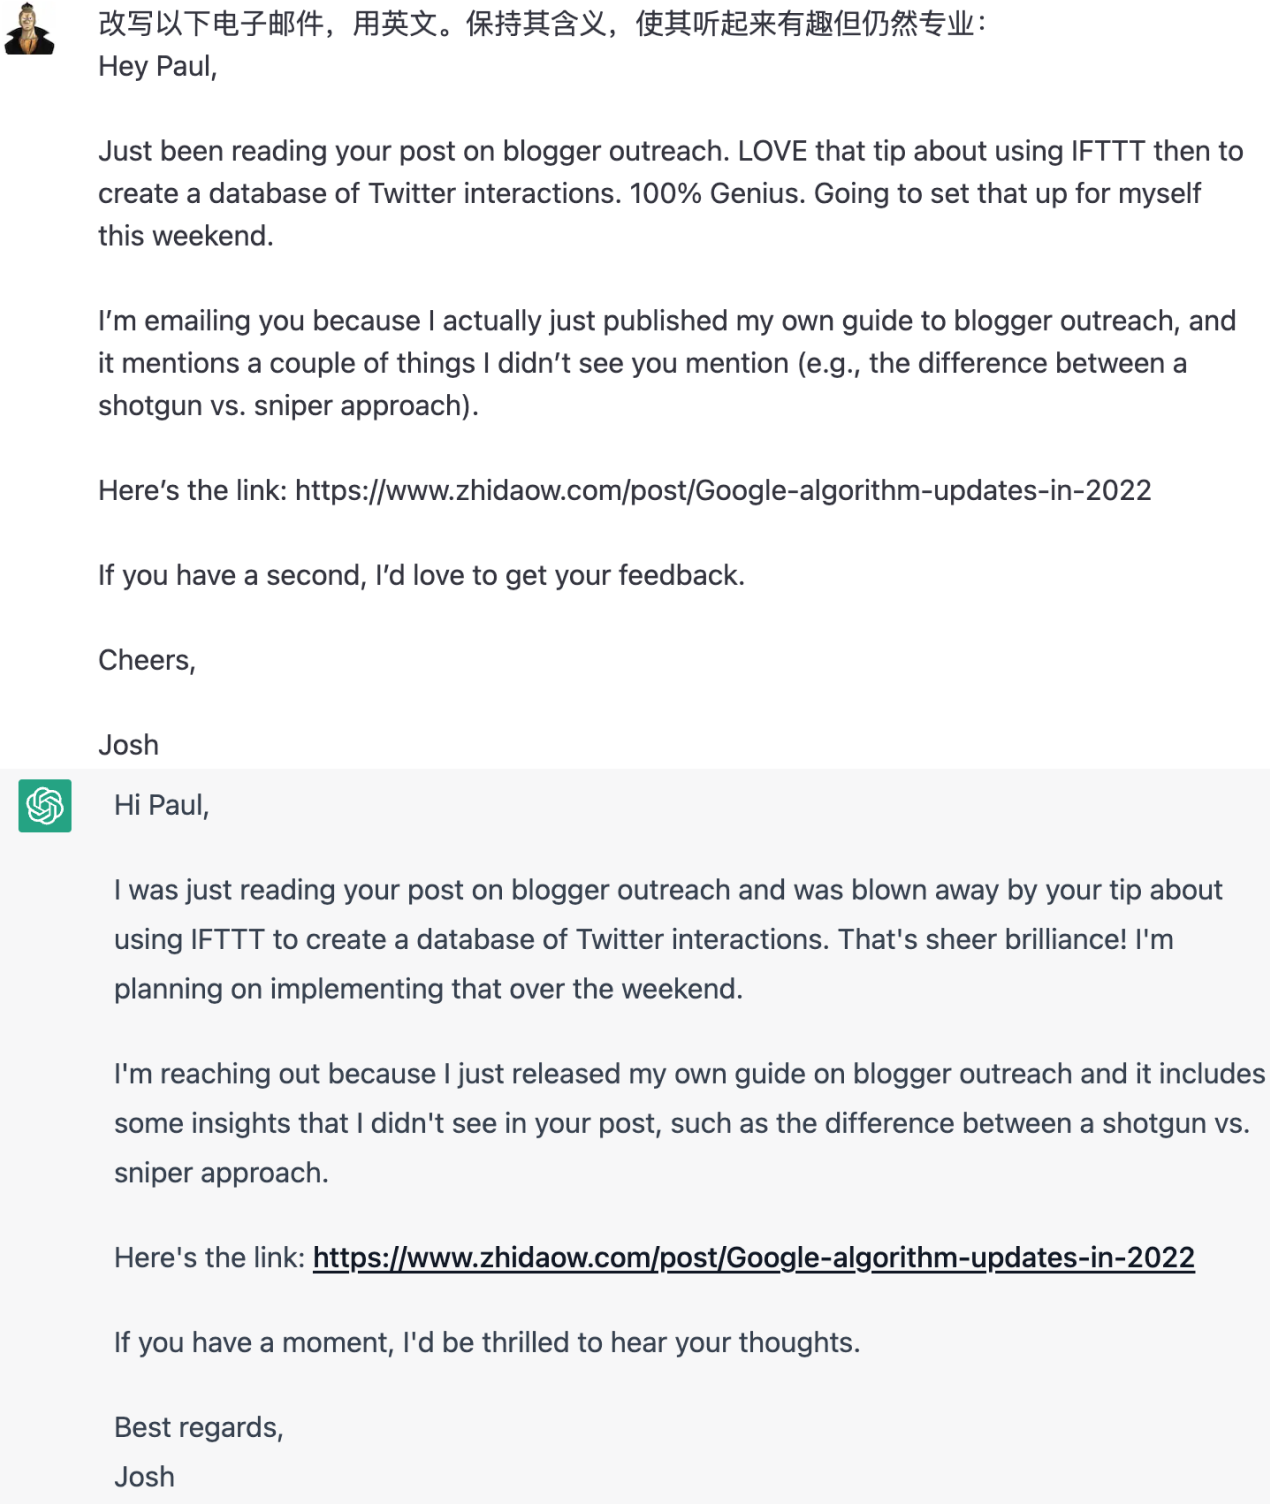
Task: Click the green ChatGPT logo icon
Action: 45,805
